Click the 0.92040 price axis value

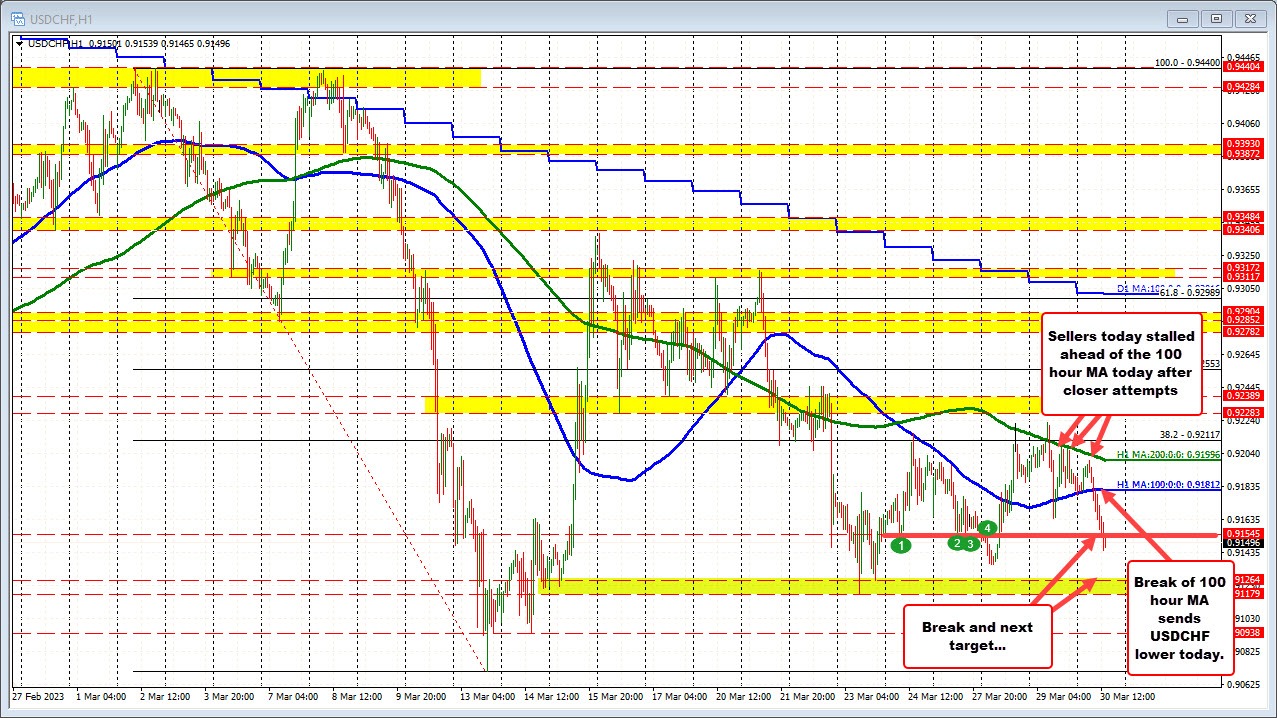point(1242,453)
